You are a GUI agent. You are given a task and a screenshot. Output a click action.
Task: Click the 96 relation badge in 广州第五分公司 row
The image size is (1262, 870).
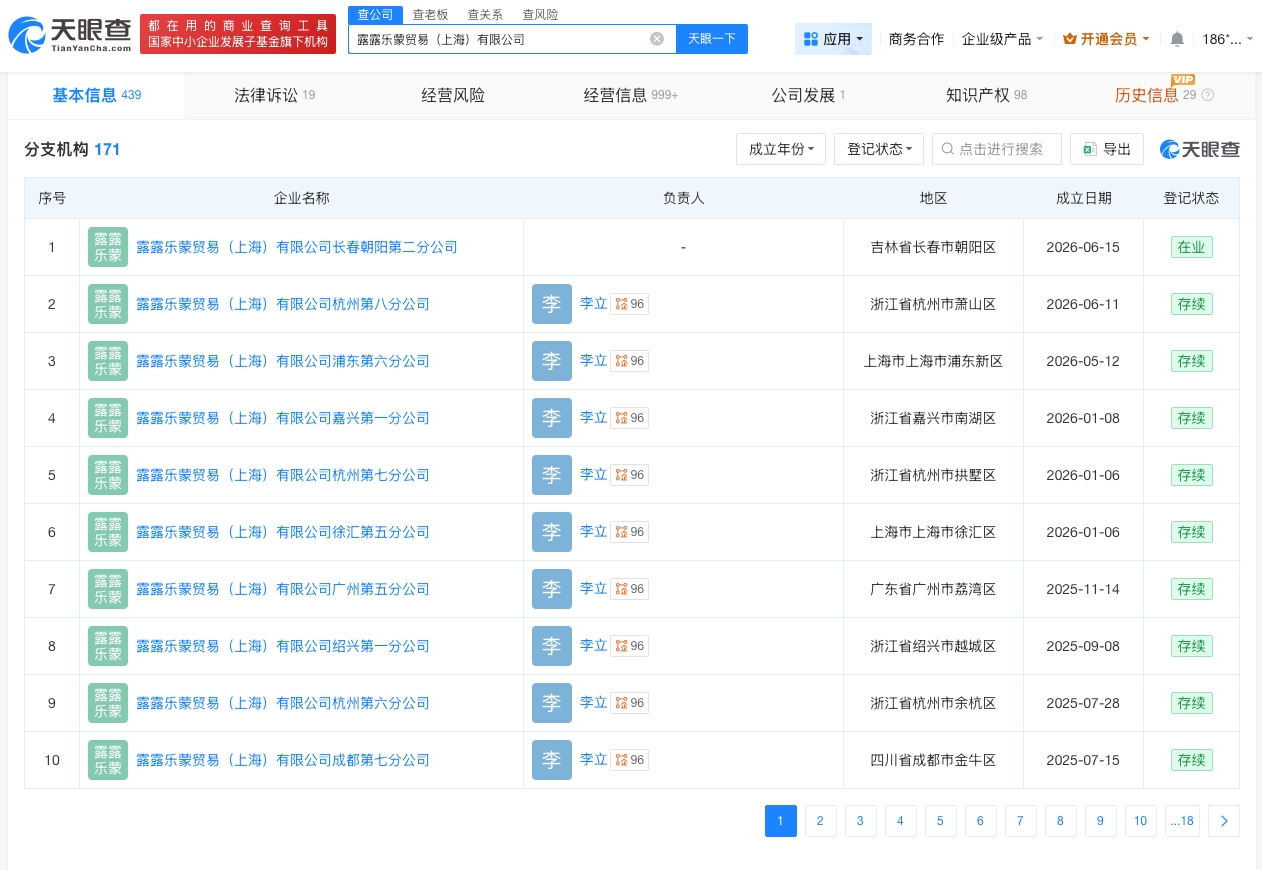click(630, 589)
